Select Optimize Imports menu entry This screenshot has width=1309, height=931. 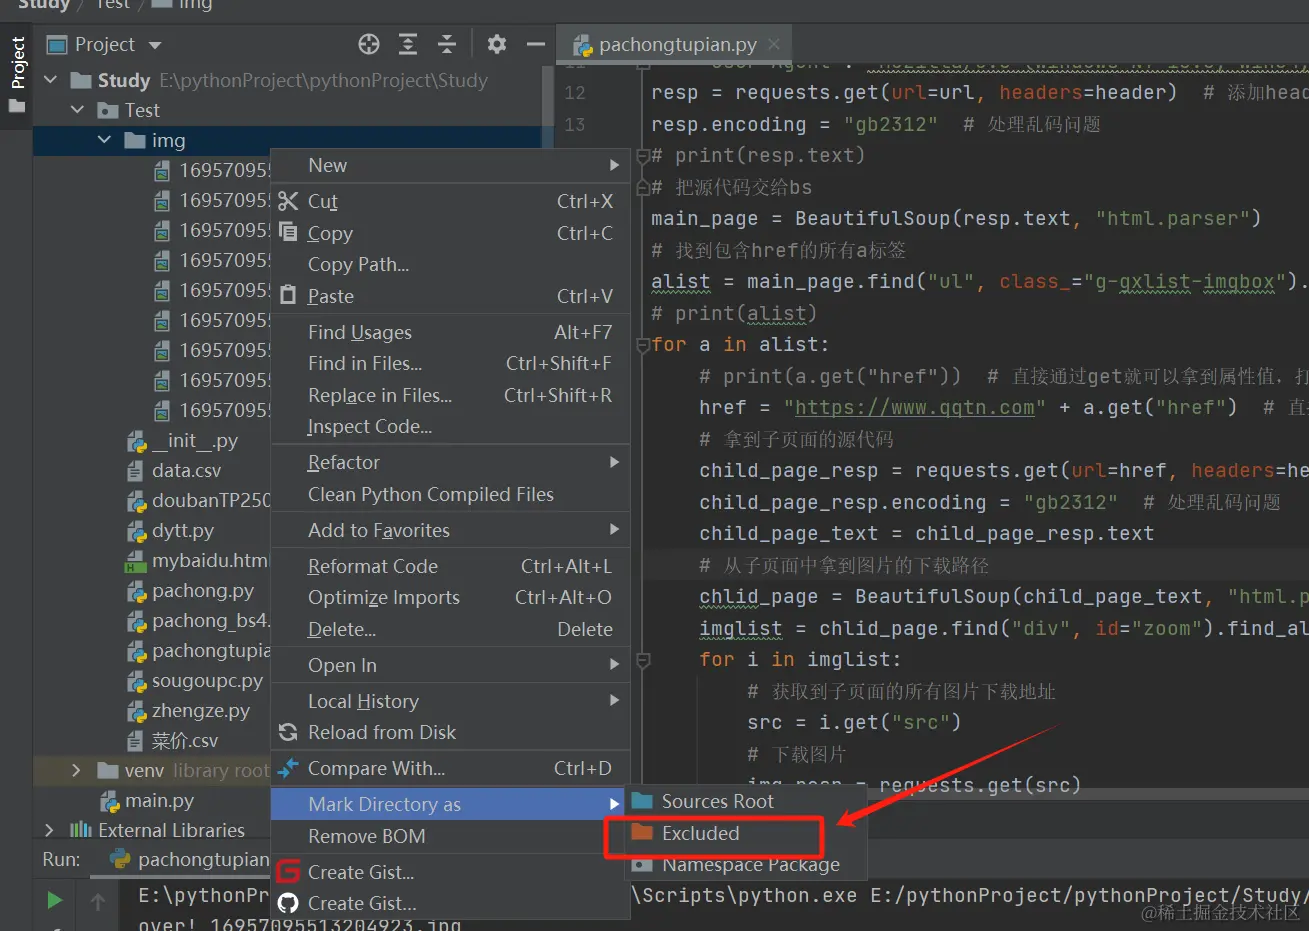(450, 597)
